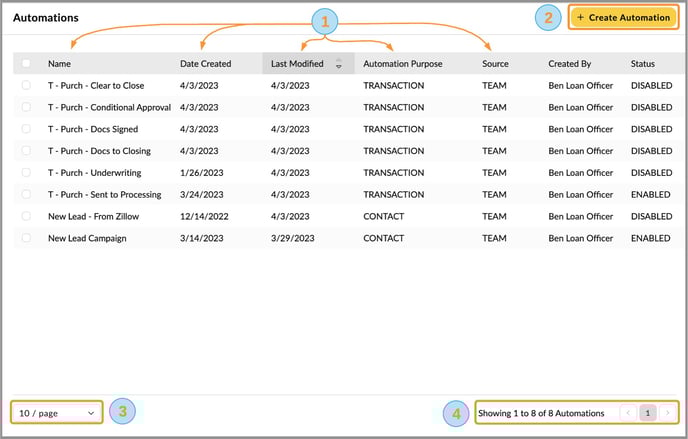
Task: Click Showing 1 to 8 of 8 Automations text
Action: [541, 413]
